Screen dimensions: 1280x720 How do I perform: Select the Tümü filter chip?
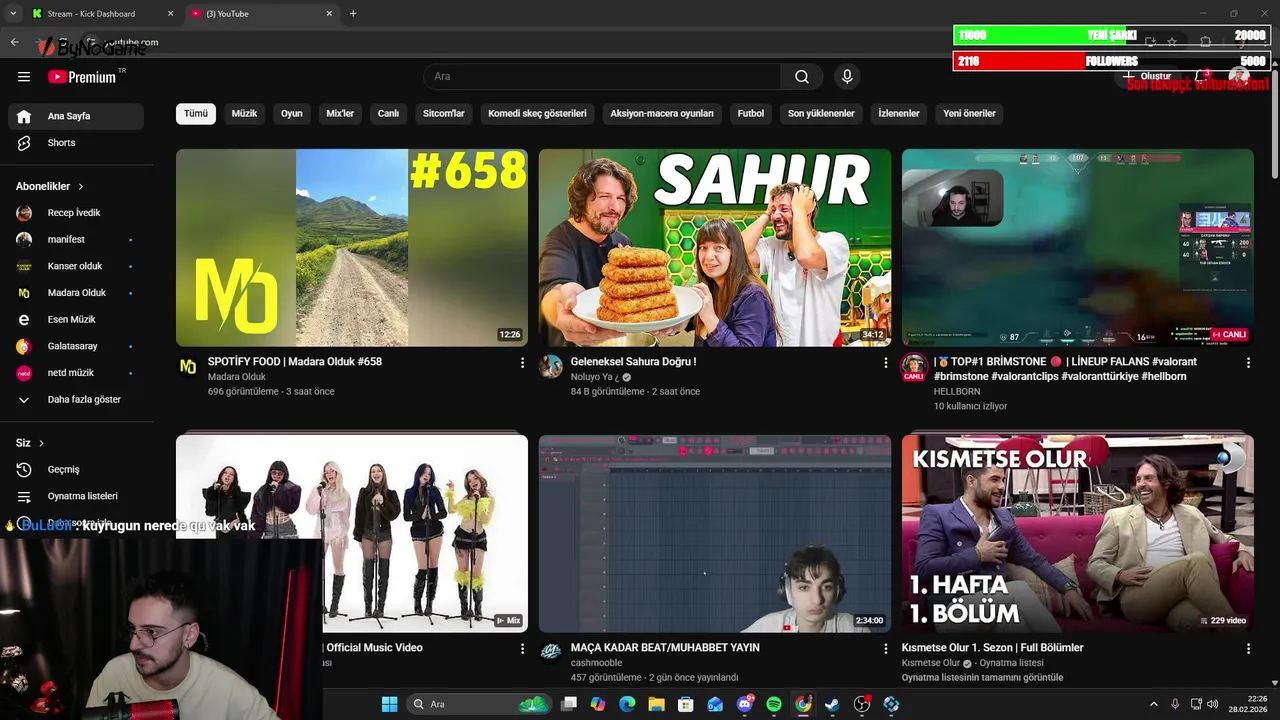pos(196,113)
